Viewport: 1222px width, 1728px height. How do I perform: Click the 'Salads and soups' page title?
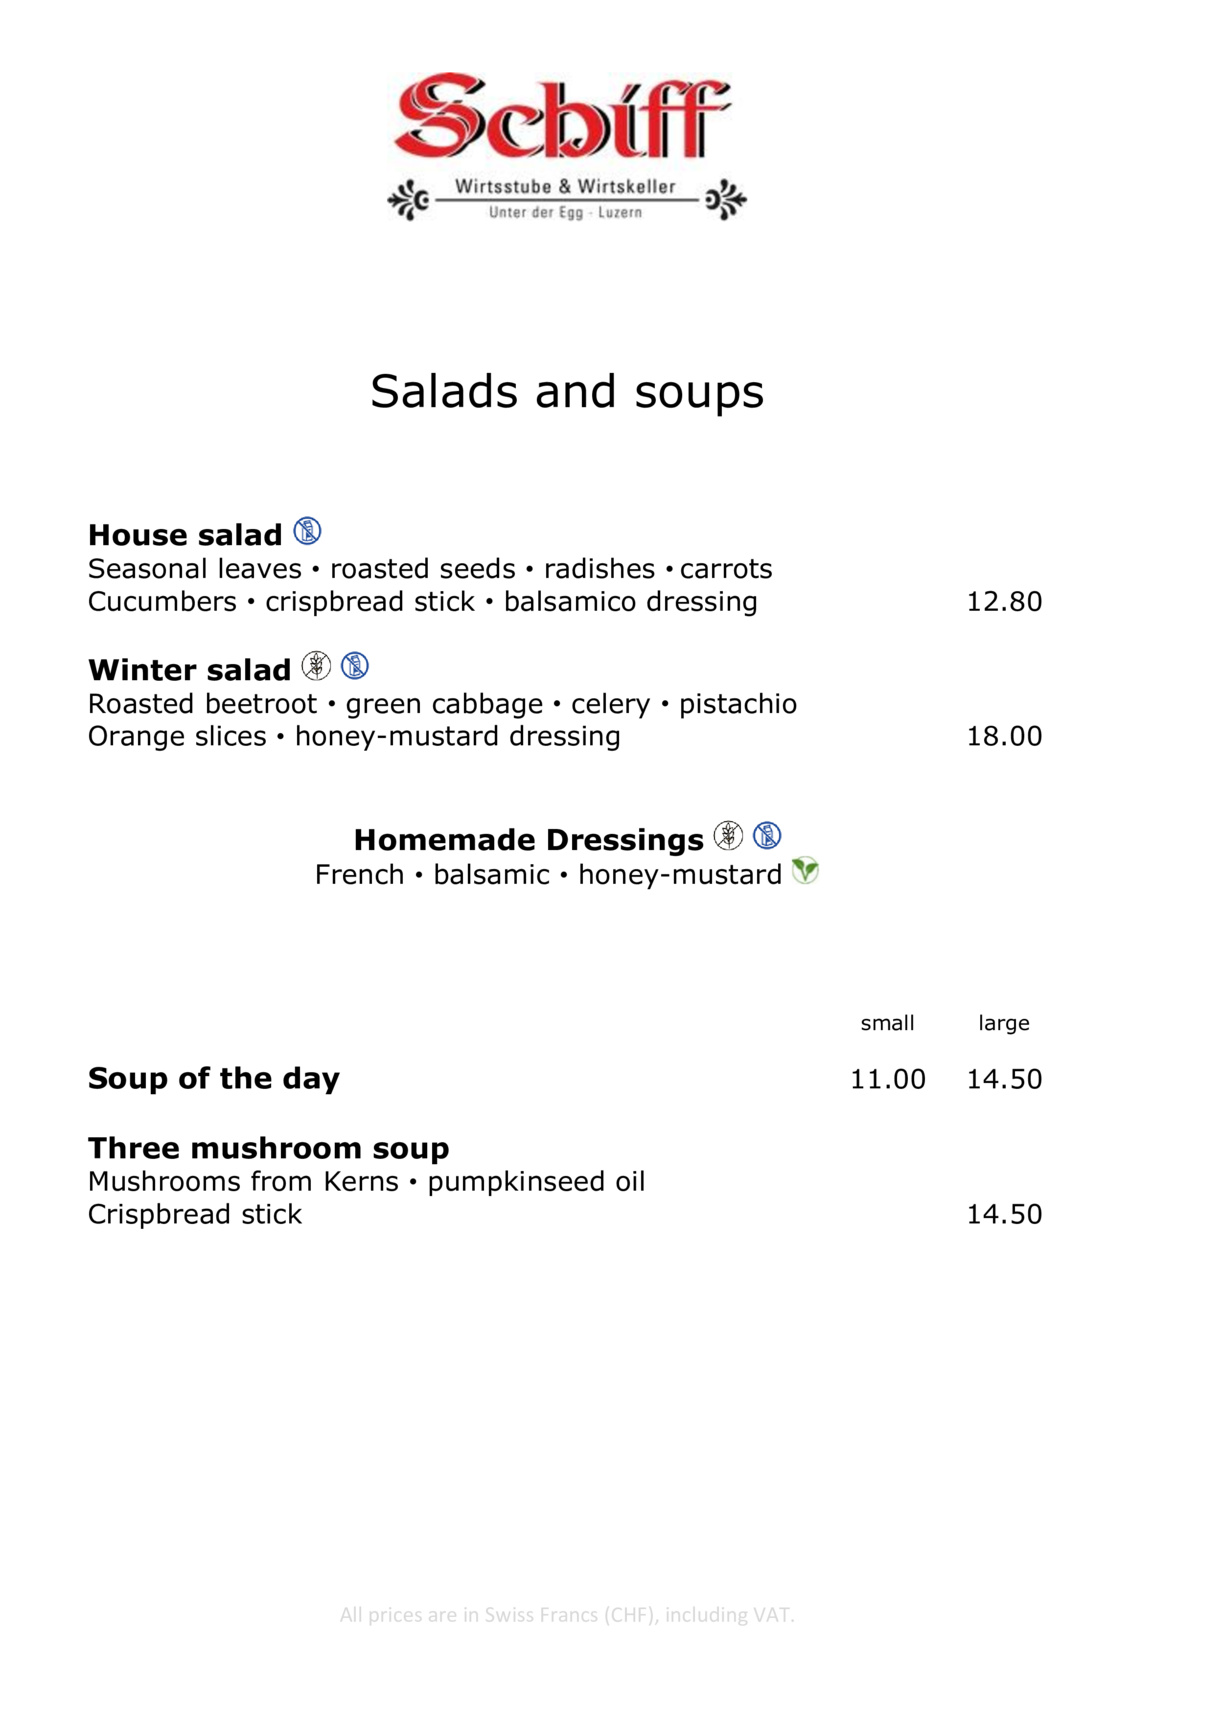coord(567,391)
